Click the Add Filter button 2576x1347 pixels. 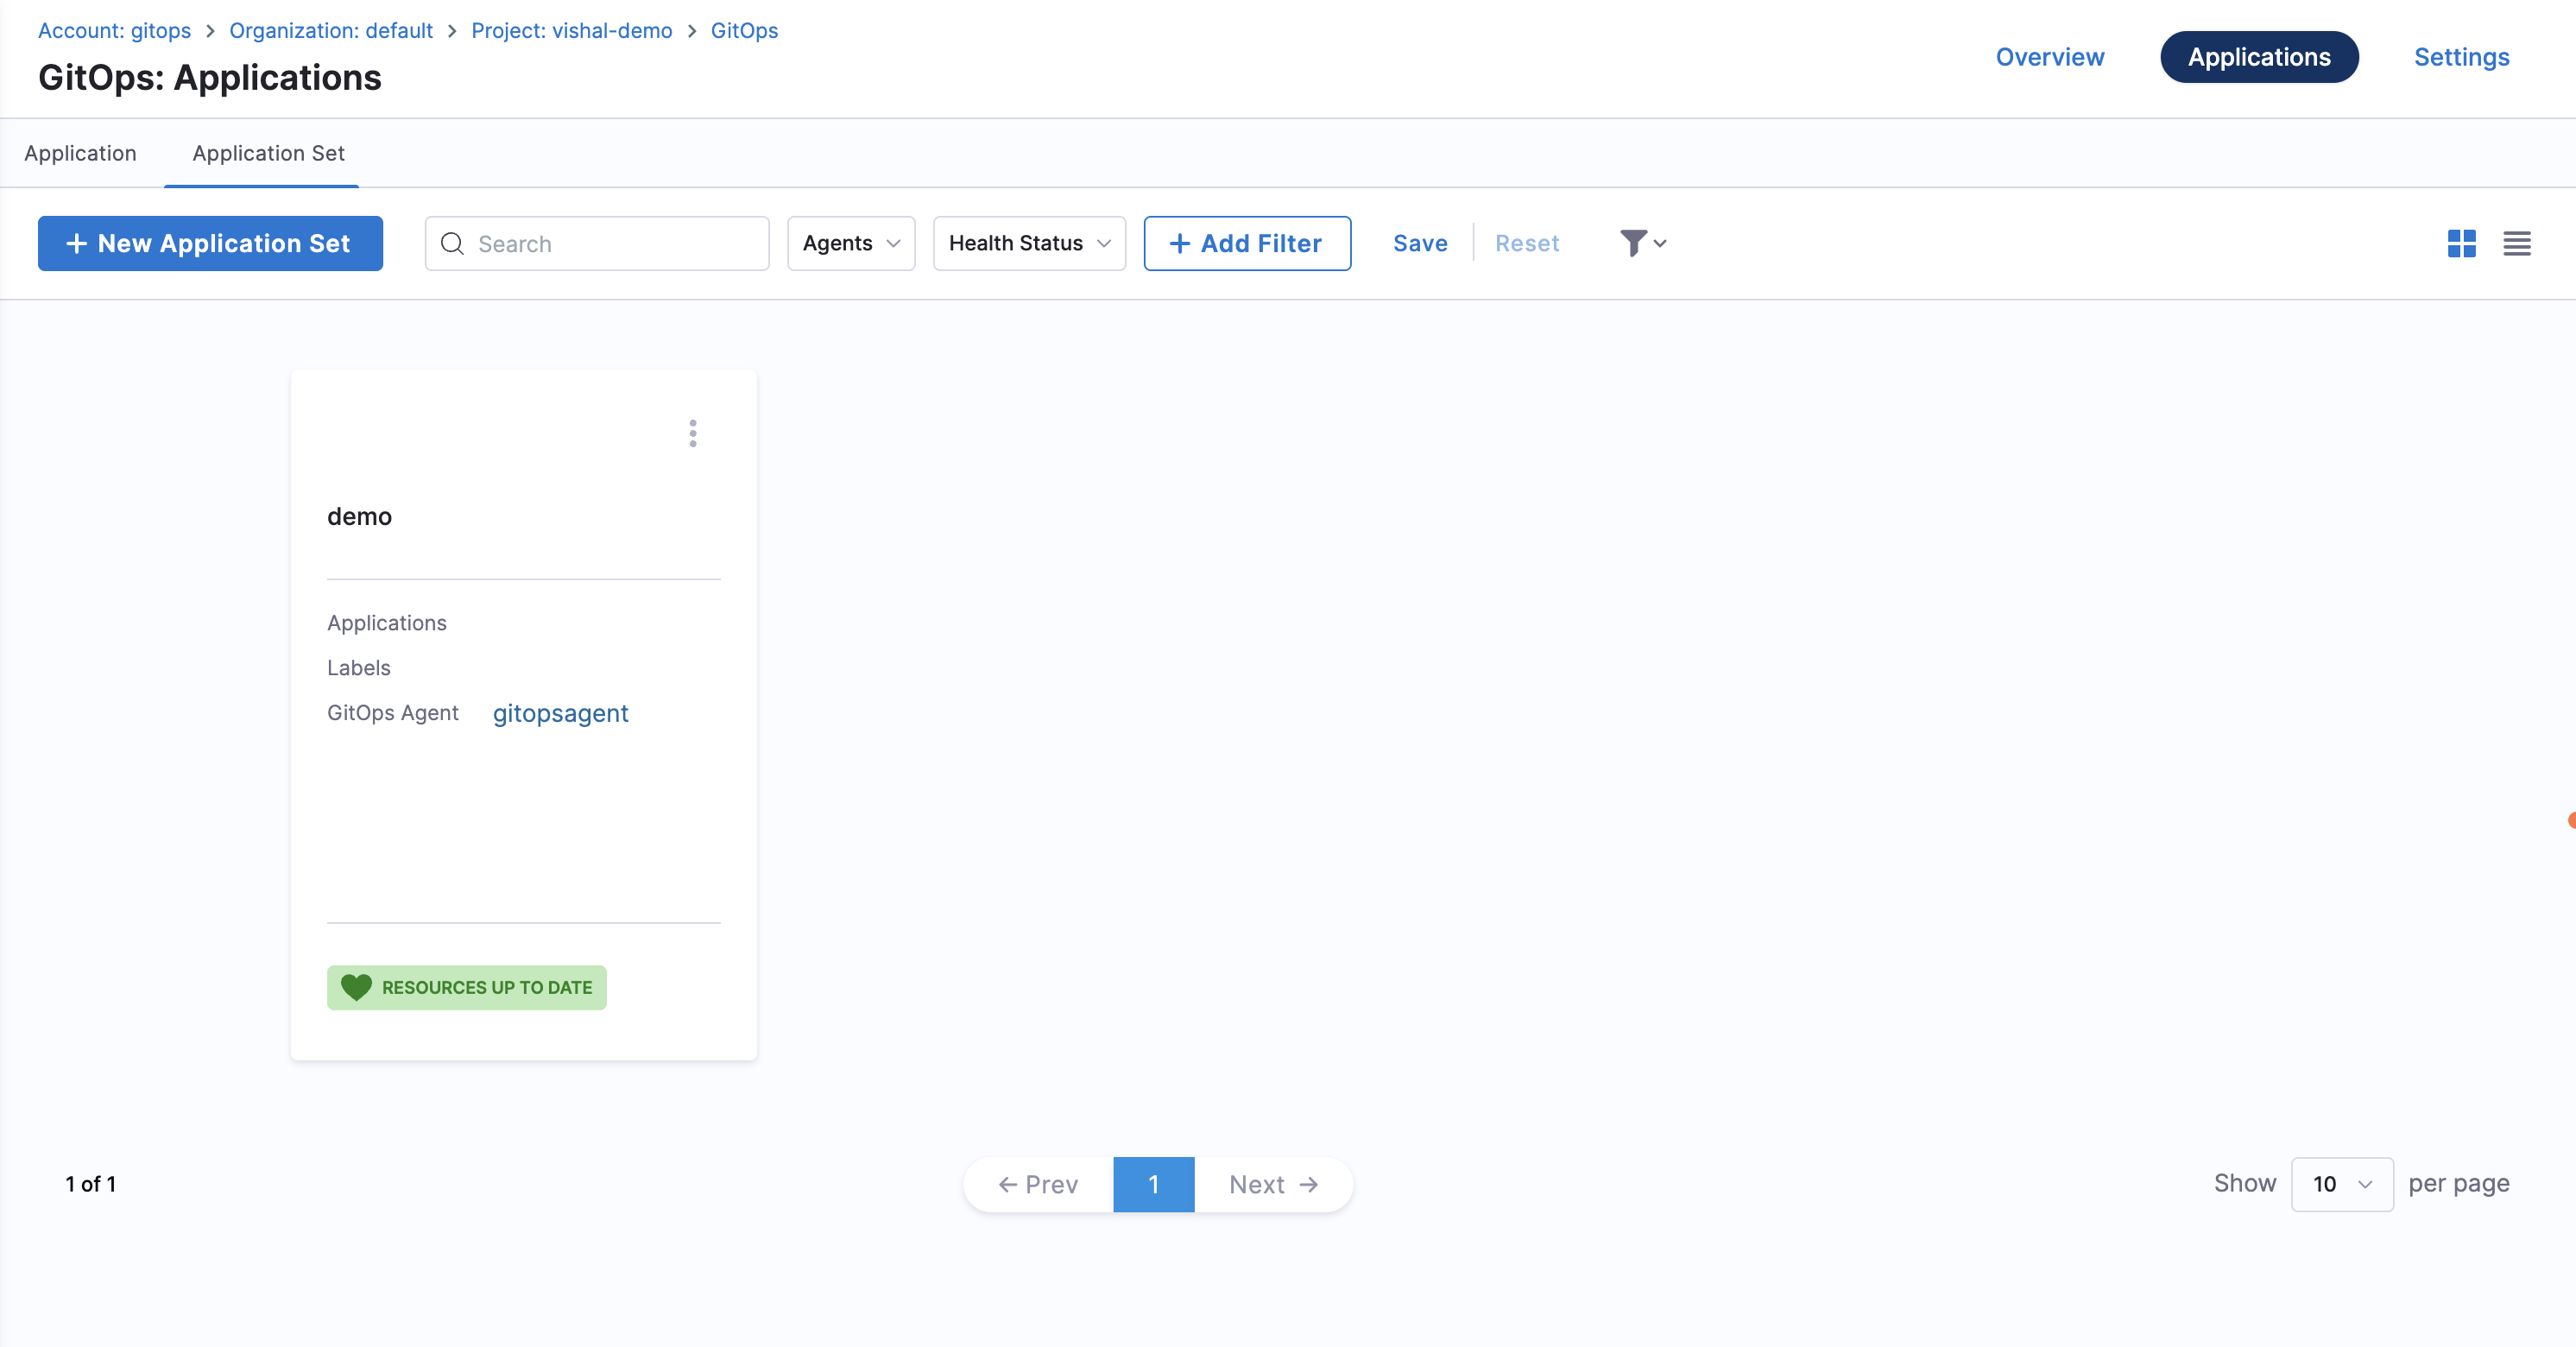1246,243
